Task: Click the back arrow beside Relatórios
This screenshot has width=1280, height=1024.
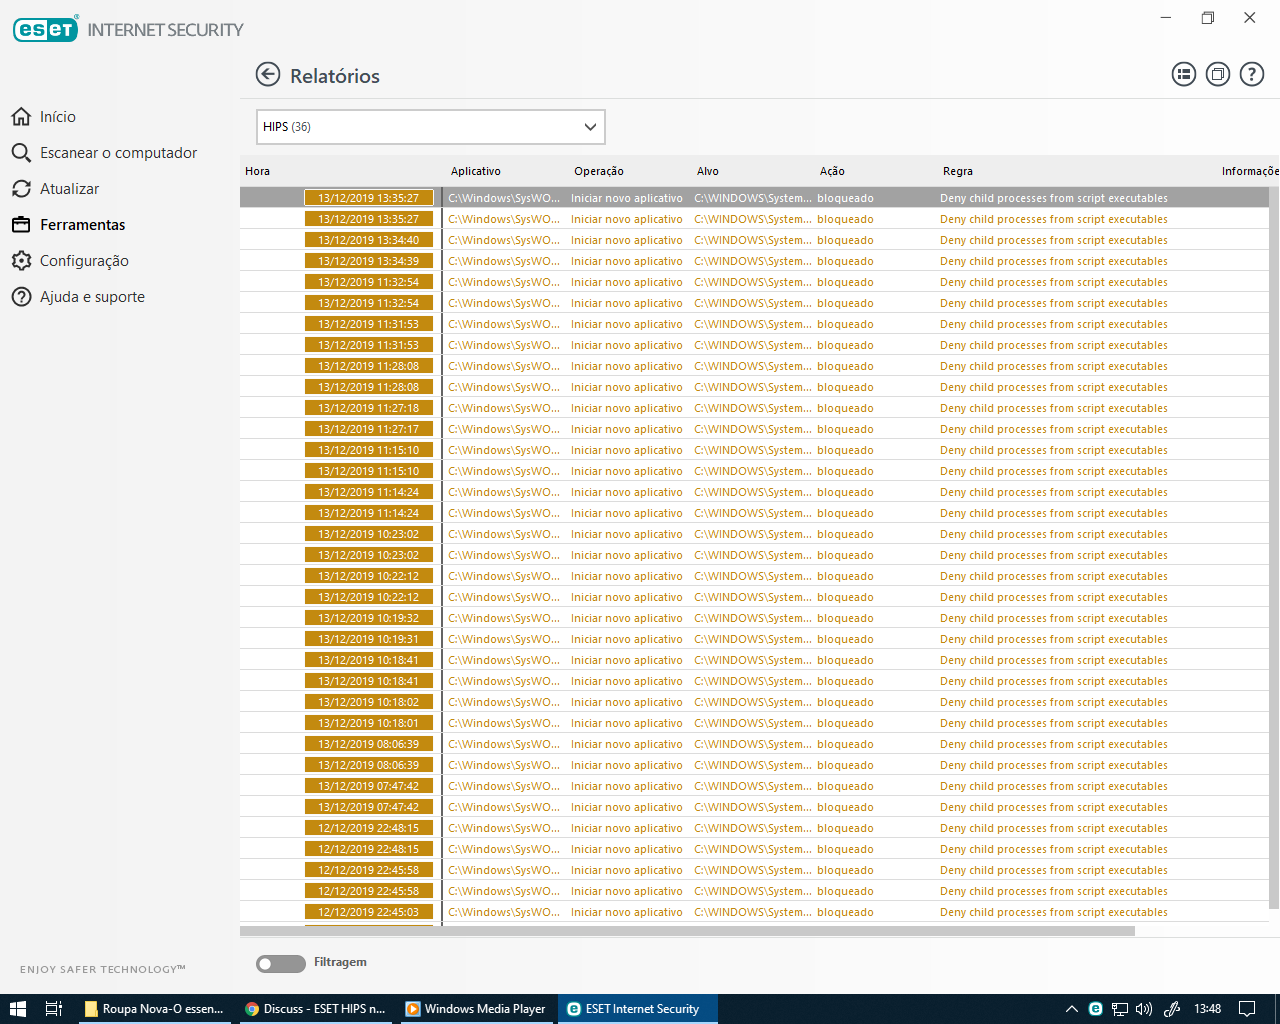Action: click(x=268, y=75)
